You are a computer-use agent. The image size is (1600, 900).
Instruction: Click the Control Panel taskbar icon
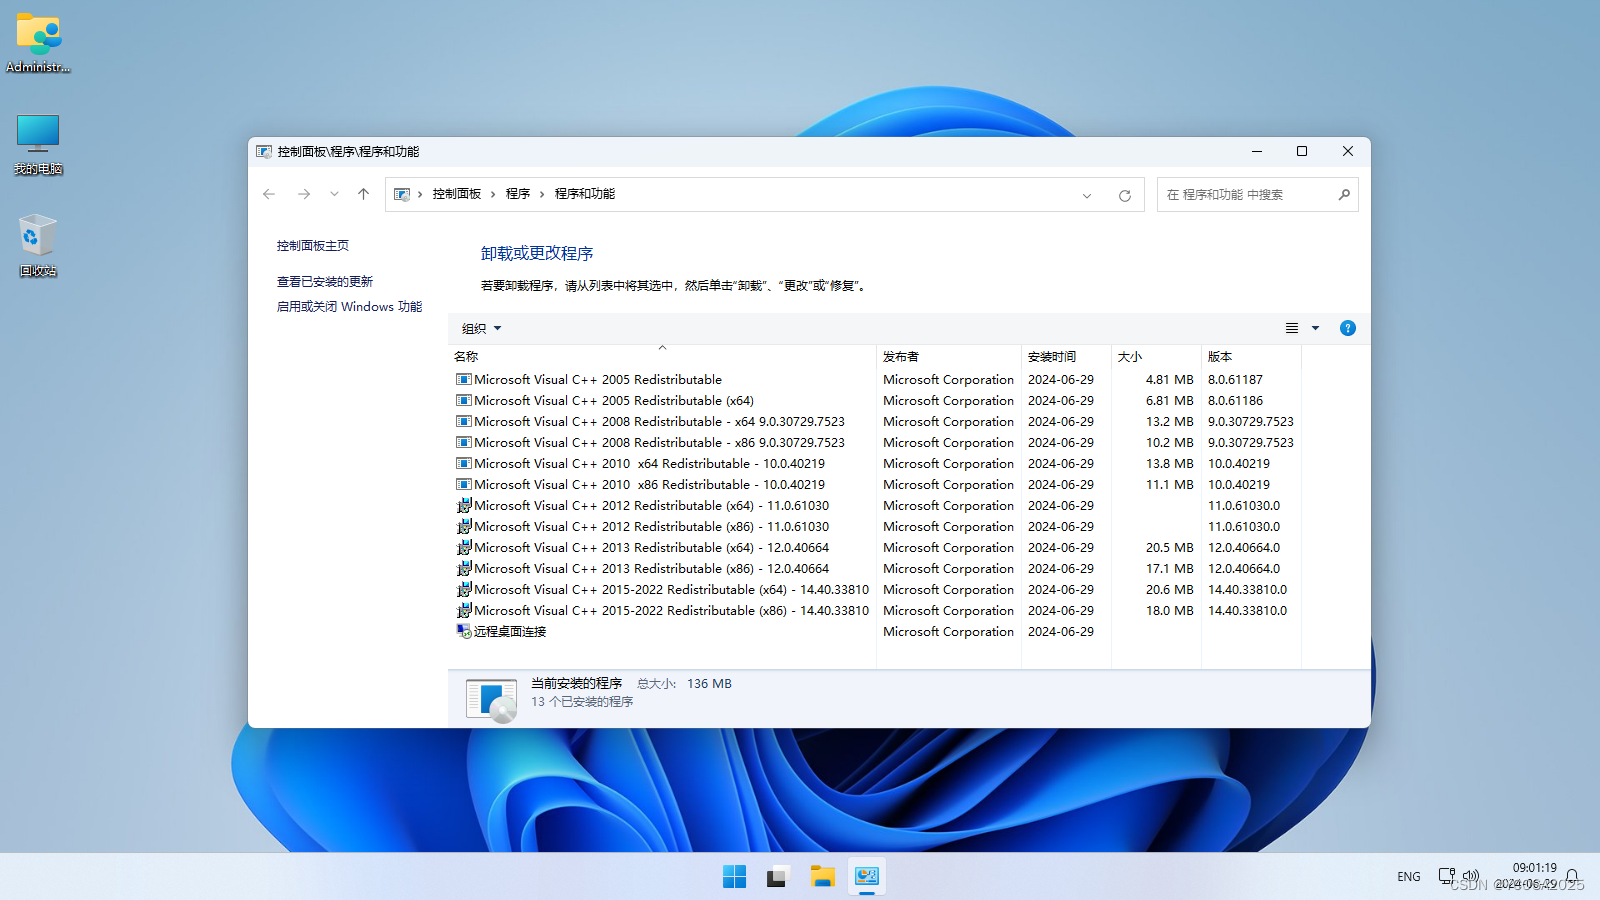867,877
